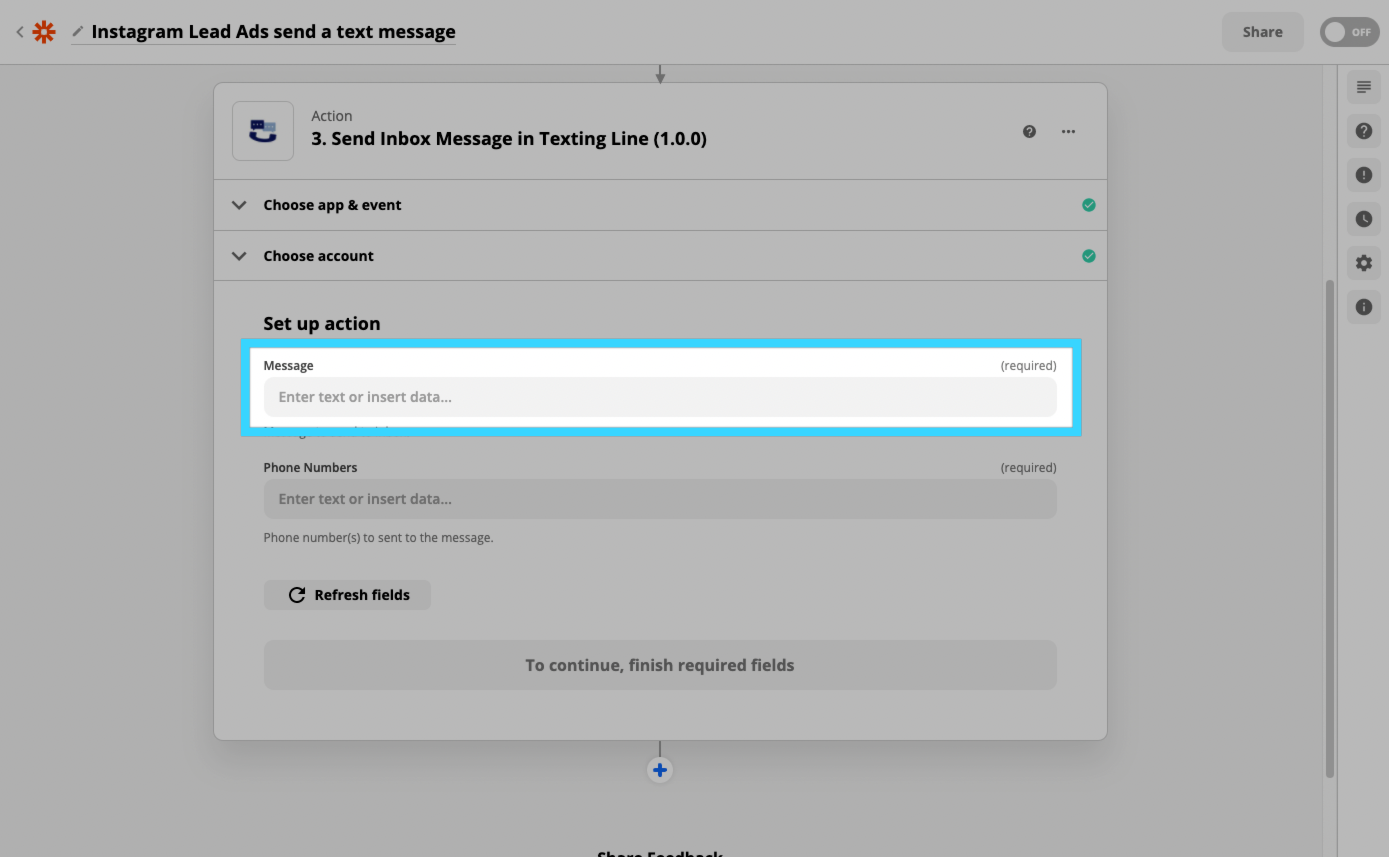
Task: Expand the Choose app & event section
Action: pos(660,205)
